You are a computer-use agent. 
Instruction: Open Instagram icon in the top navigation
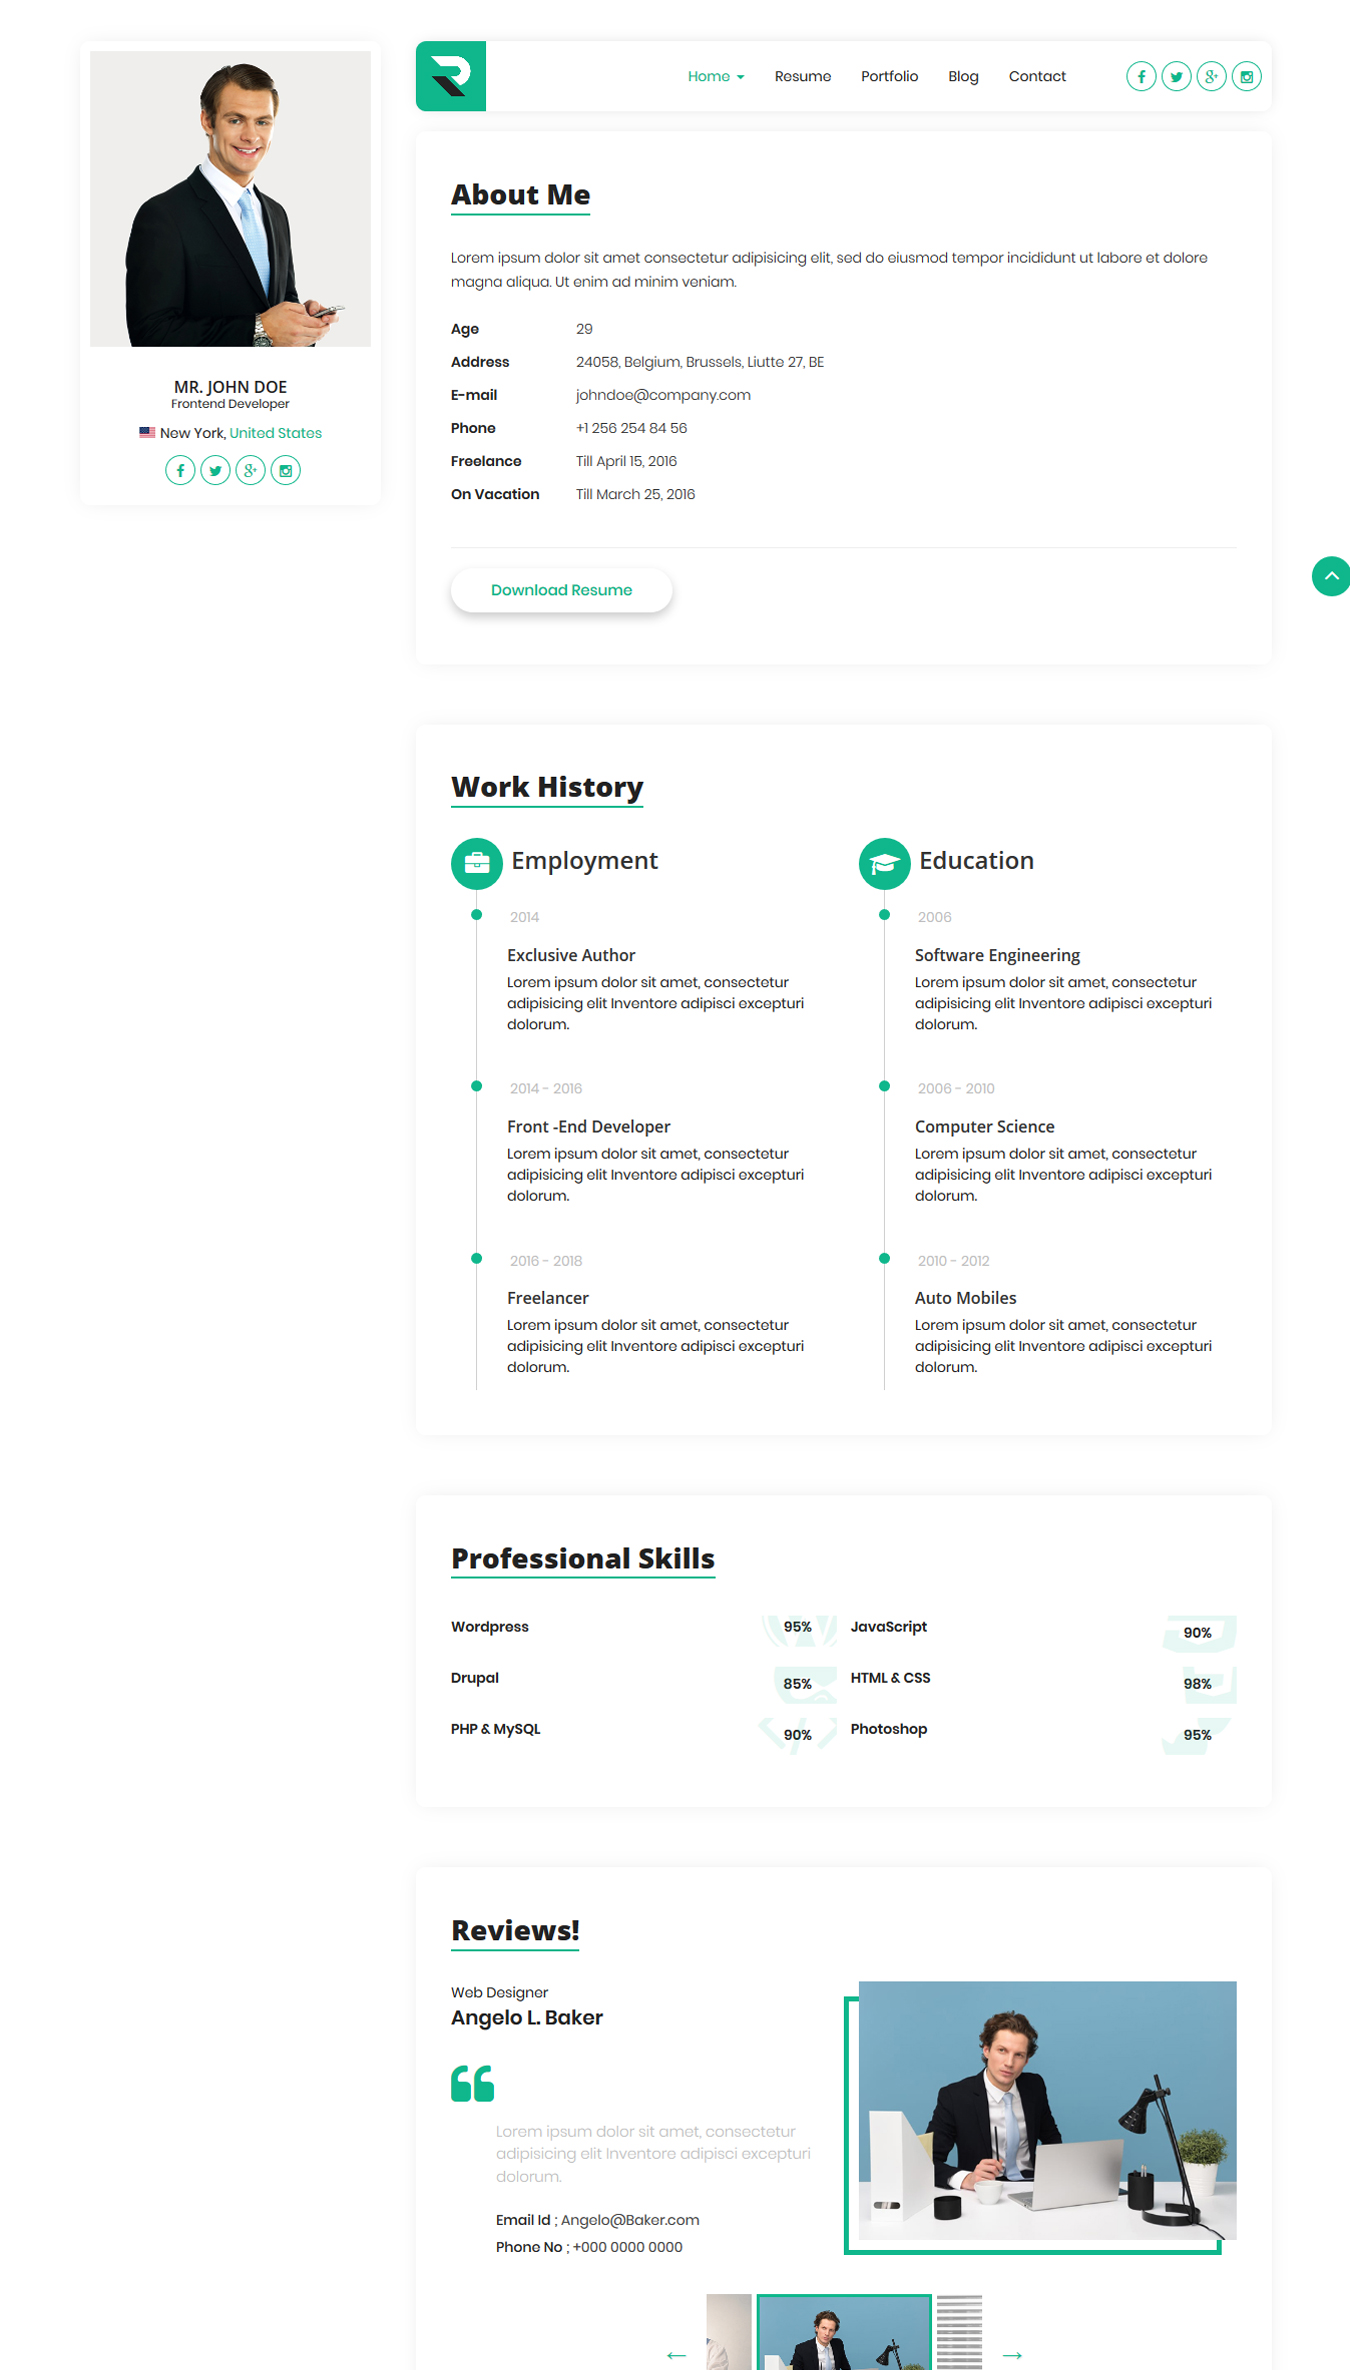(x=1246, y=77)
